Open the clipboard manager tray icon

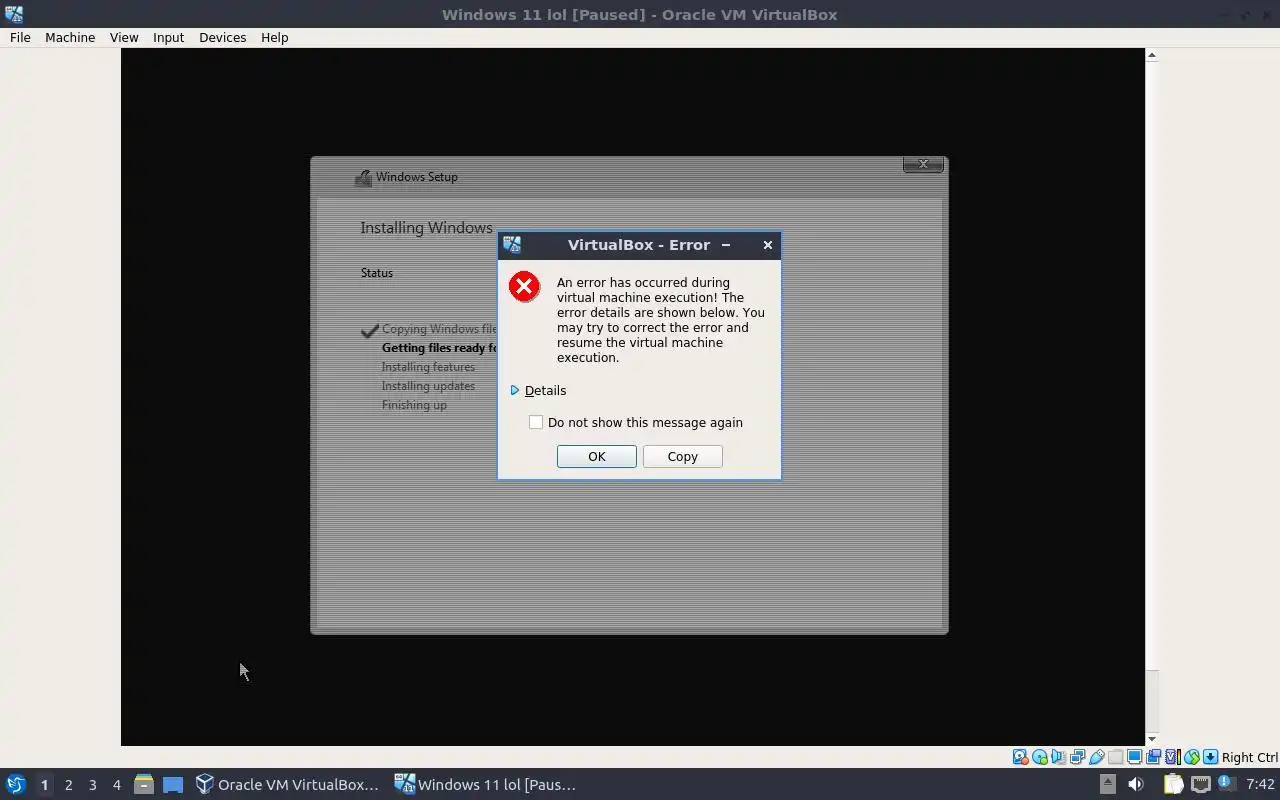1174,784
